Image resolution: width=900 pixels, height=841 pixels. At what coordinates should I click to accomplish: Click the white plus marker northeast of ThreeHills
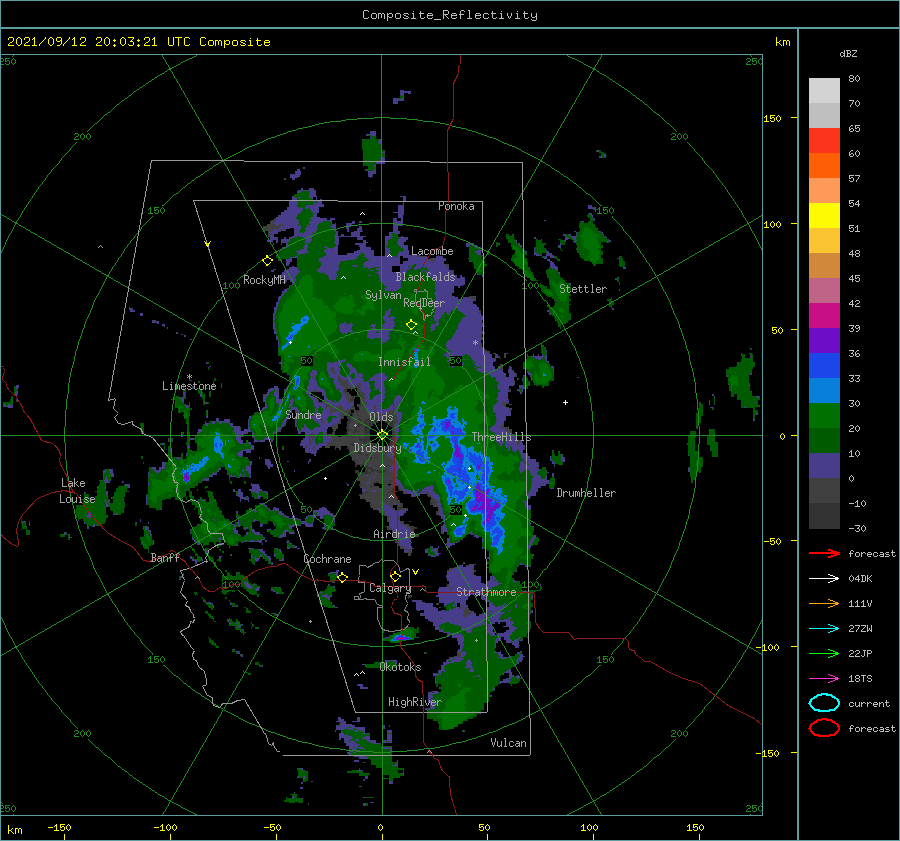(565, 402)
